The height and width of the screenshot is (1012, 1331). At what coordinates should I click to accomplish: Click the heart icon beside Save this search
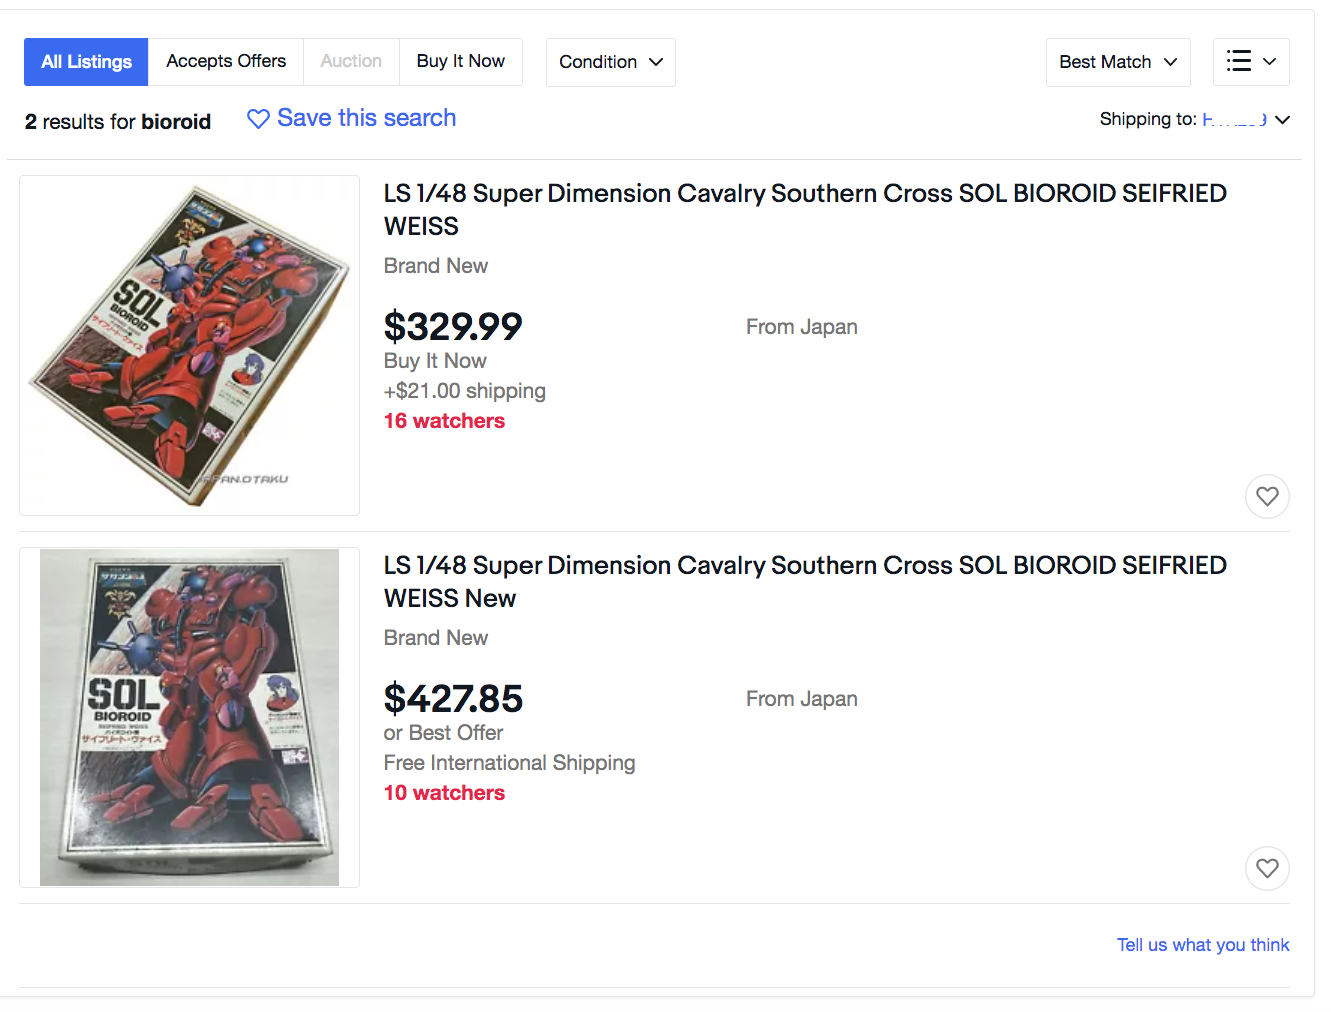[258, 119]
